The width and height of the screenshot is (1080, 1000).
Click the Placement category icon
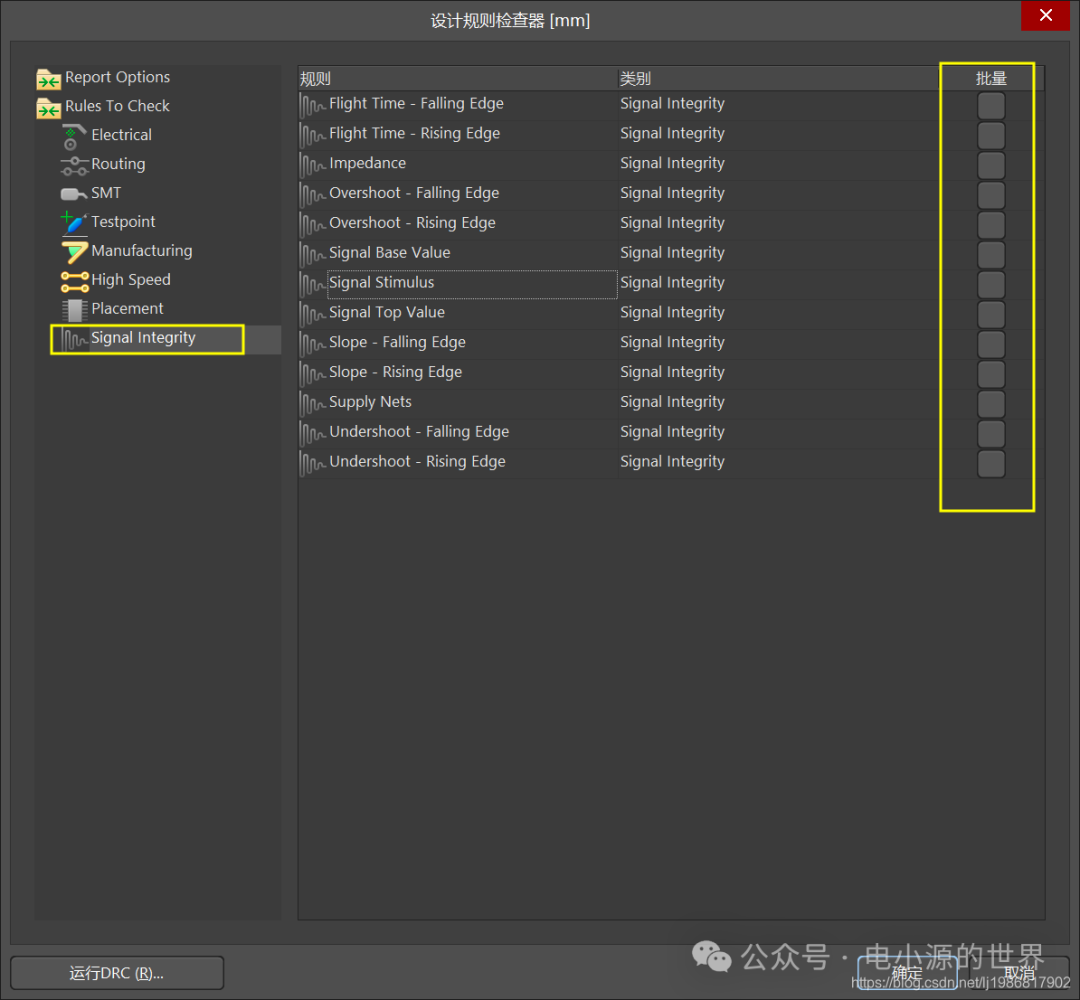[74, 310]
